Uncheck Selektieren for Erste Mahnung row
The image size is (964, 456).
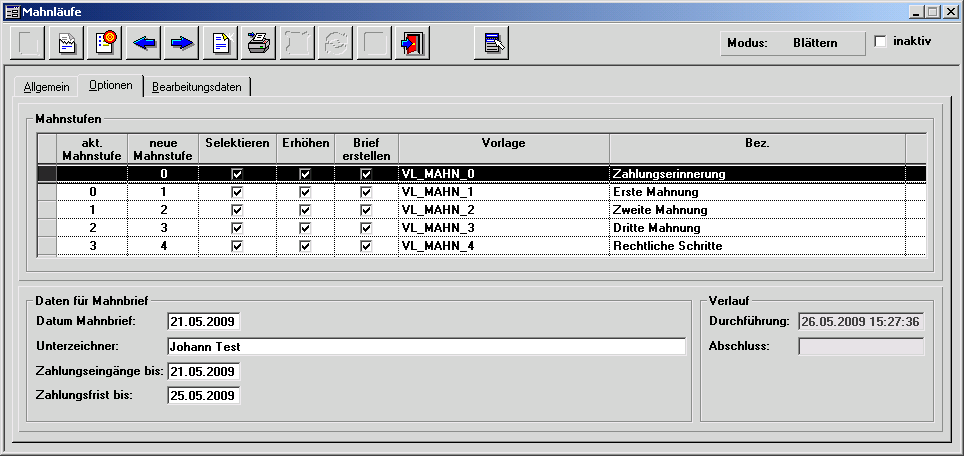tap(237, 192)
